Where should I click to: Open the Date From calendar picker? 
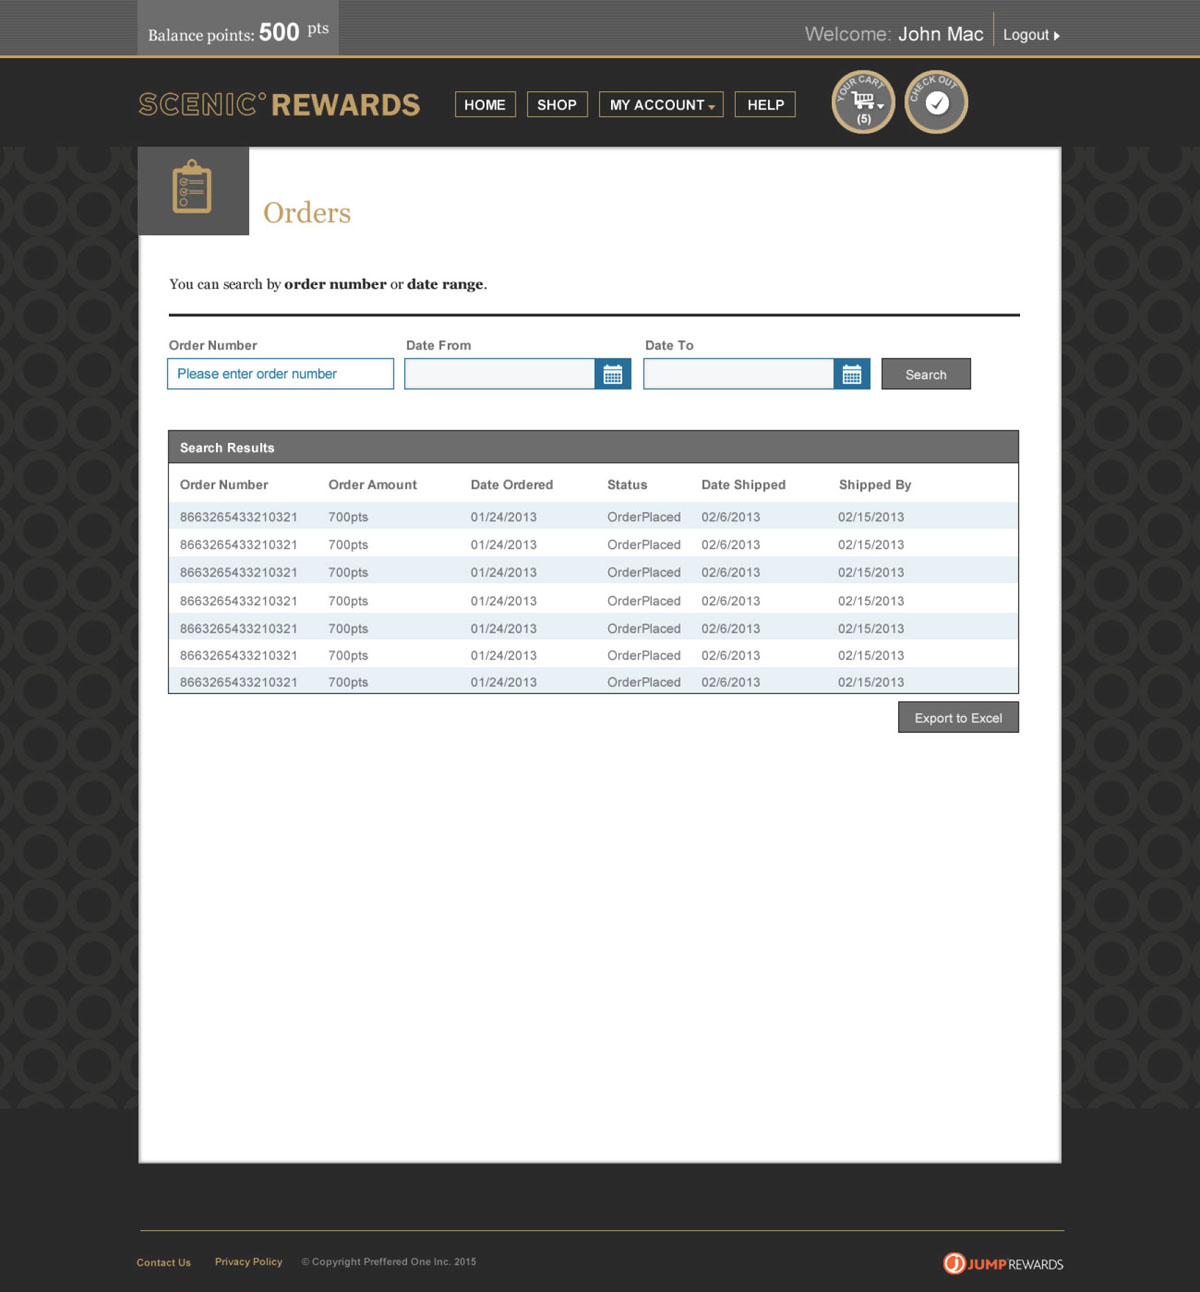(613, 374)
